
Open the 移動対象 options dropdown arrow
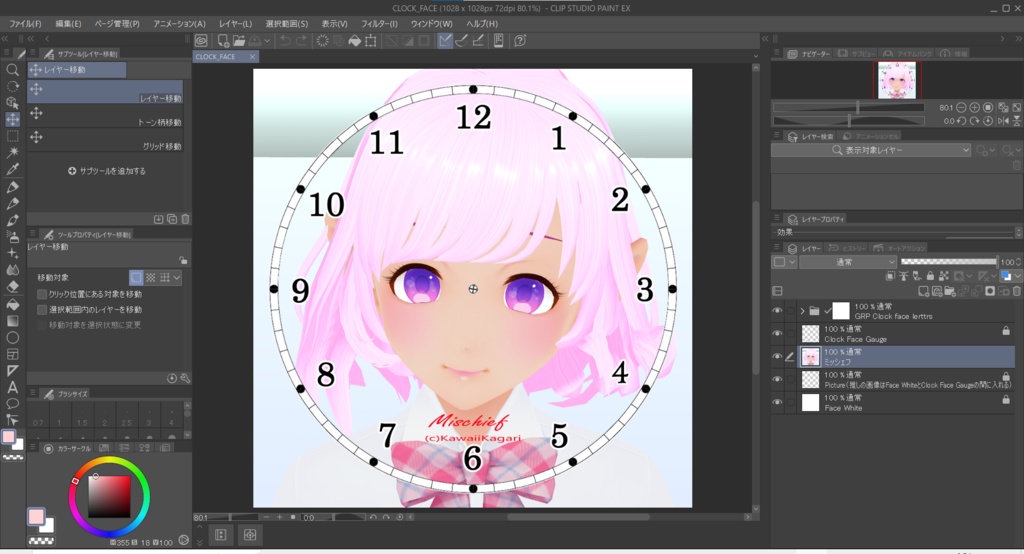pyautogui.click(x=177, y=278)
